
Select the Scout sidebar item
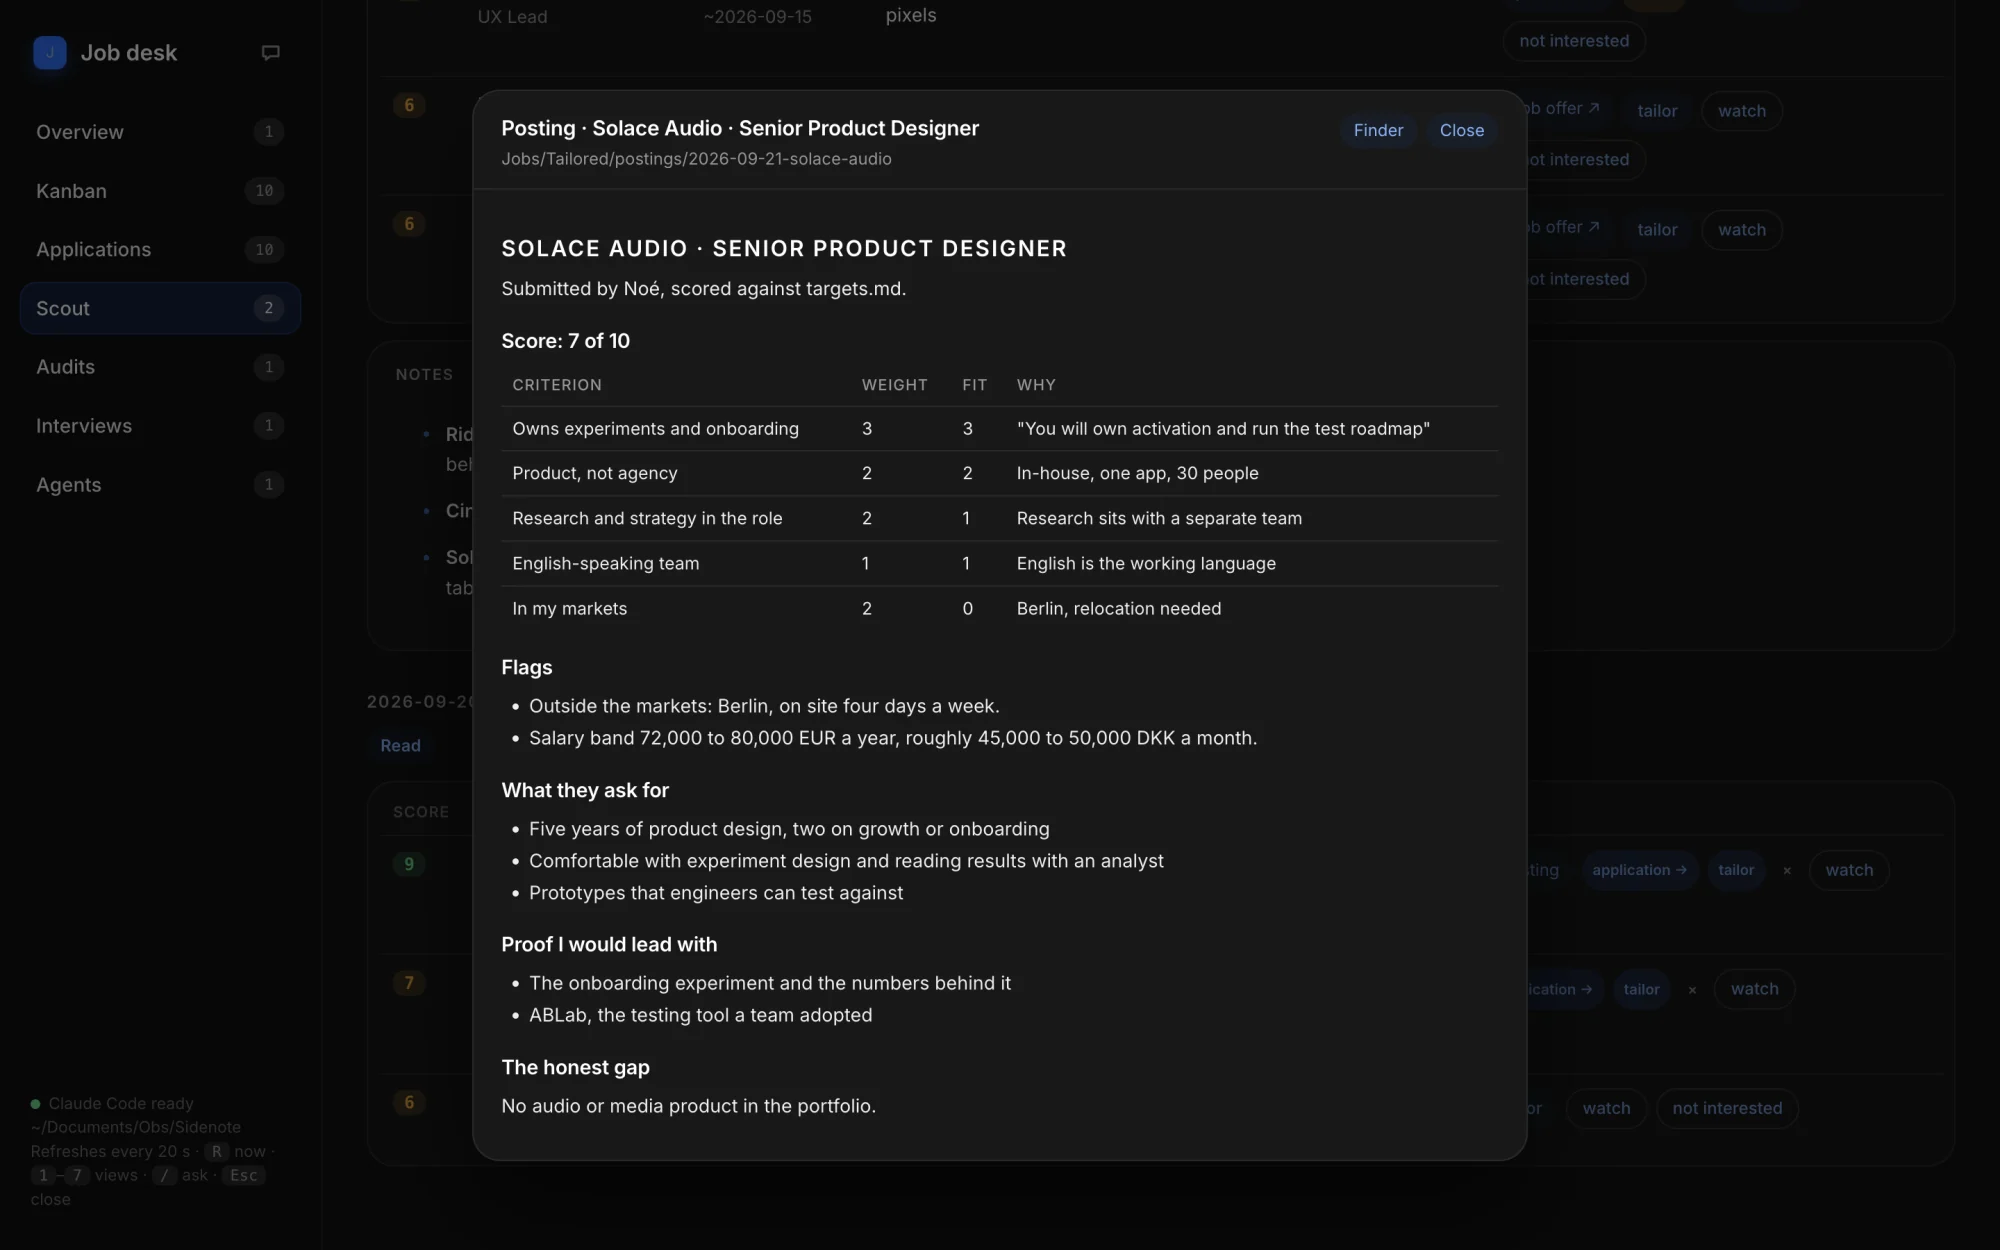(x=160, y=308)
